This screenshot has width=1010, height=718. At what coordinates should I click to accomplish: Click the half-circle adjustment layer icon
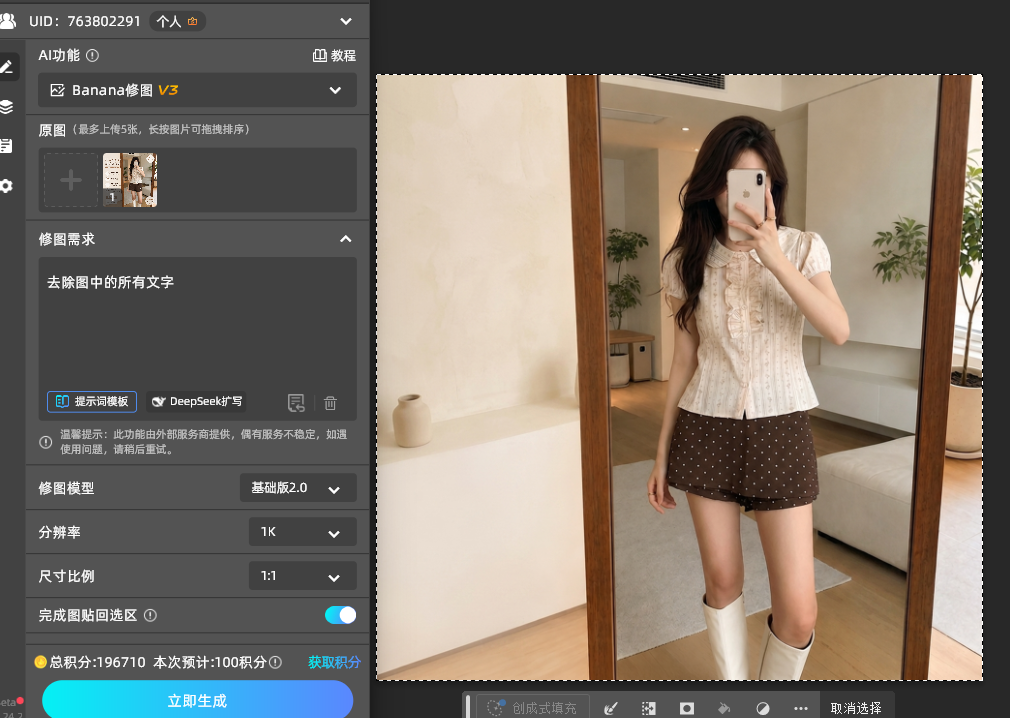763,708
